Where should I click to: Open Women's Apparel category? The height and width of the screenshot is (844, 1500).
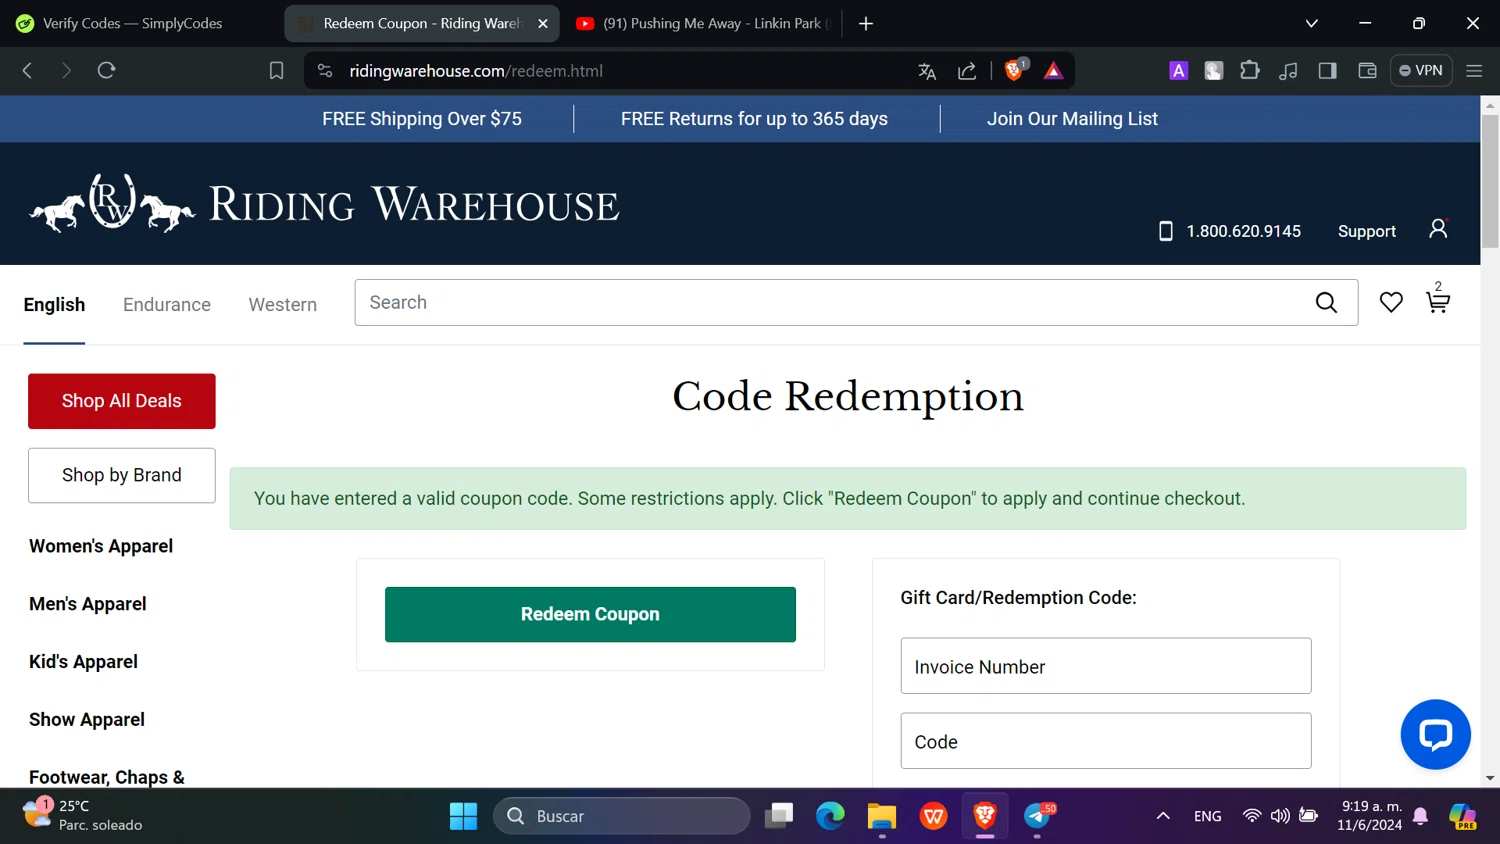(101, 546)
